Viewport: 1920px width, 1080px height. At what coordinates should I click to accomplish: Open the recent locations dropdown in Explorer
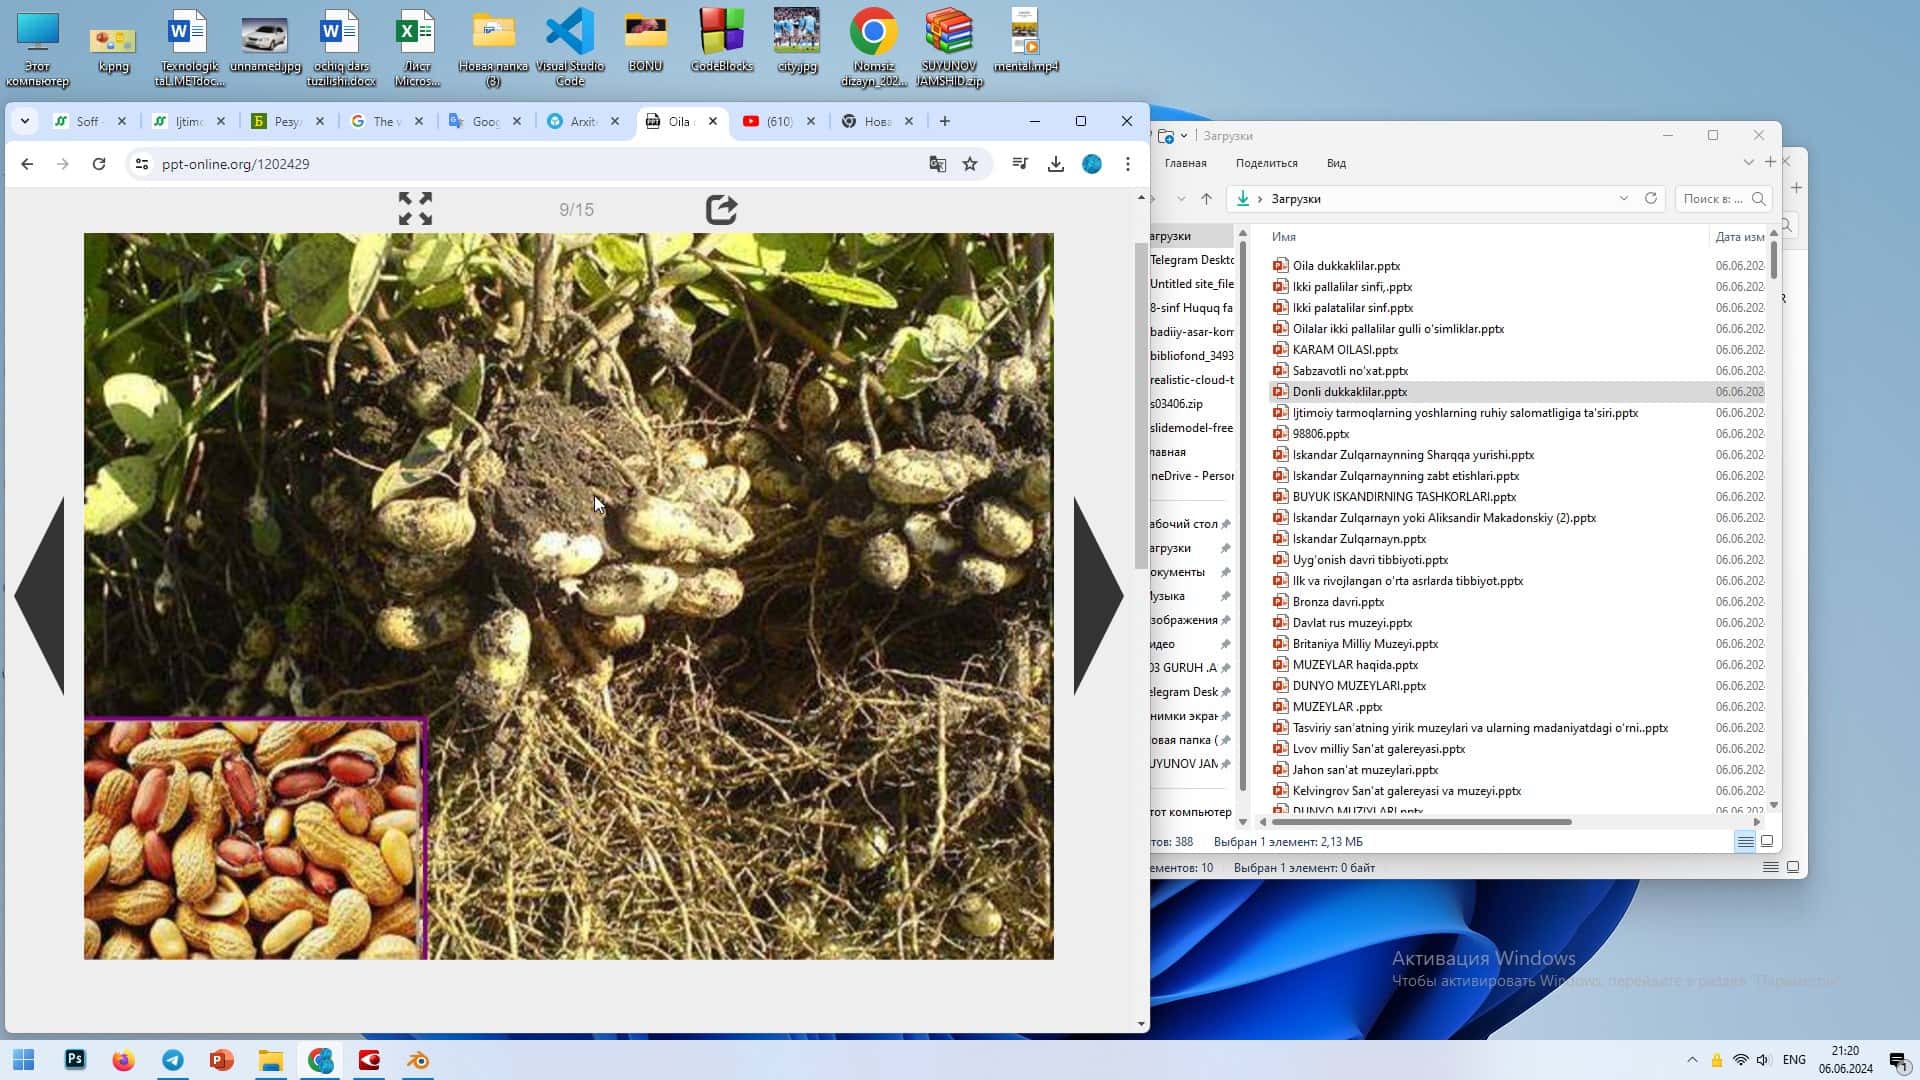[x=1181, y=199]
